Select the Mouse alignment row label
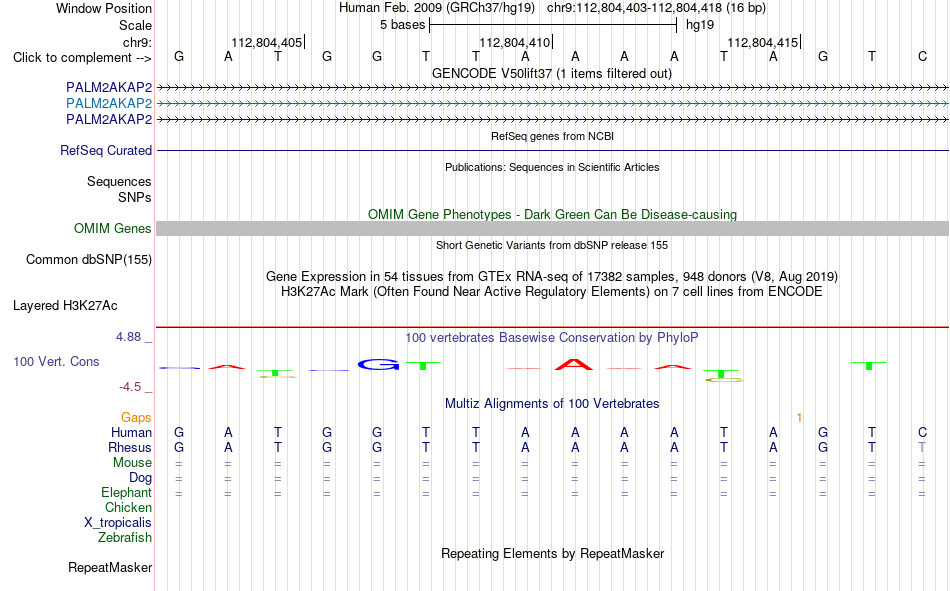The image size is (950, 591). [x=132, y=462]
